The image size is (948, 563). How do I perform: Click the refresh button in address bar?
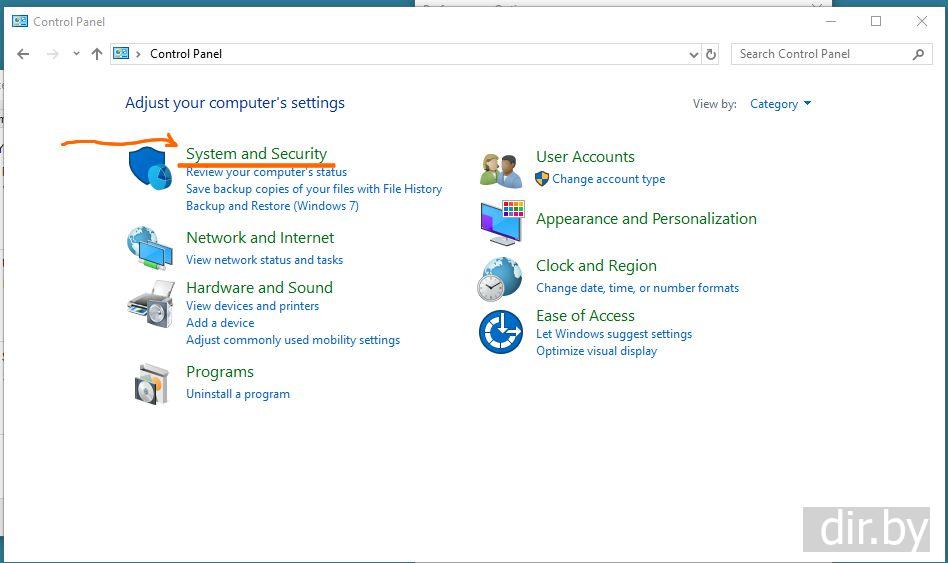pyautogui.click(x=711, y=54)
